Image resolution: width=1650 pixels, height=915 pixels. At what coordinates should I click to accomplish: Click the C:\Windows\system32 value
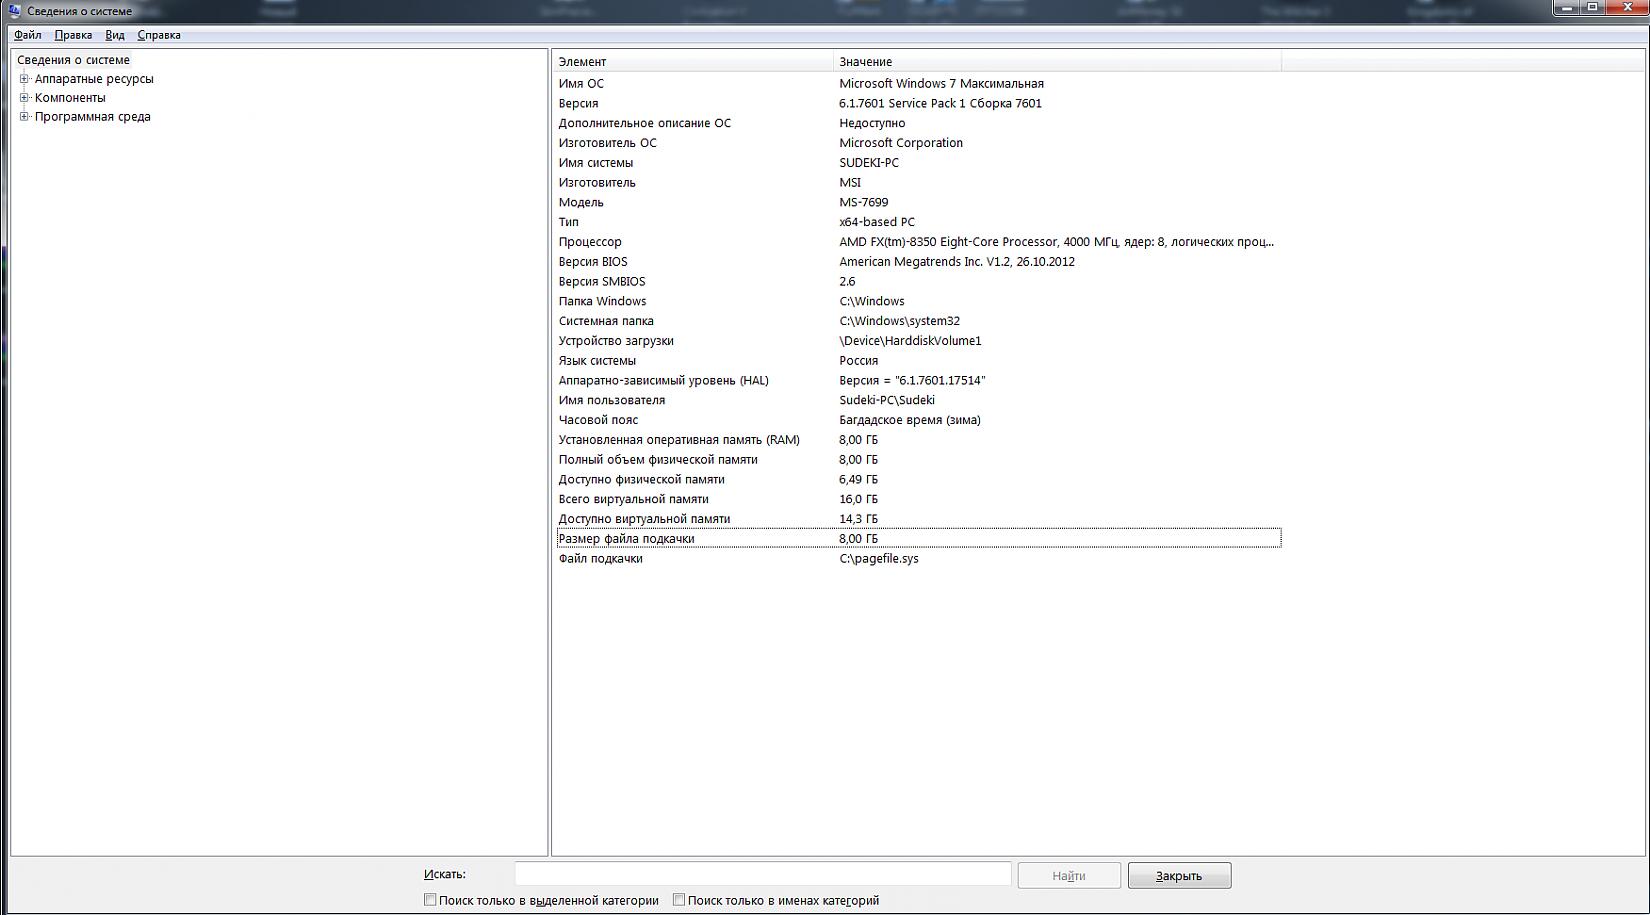(899, 321)
